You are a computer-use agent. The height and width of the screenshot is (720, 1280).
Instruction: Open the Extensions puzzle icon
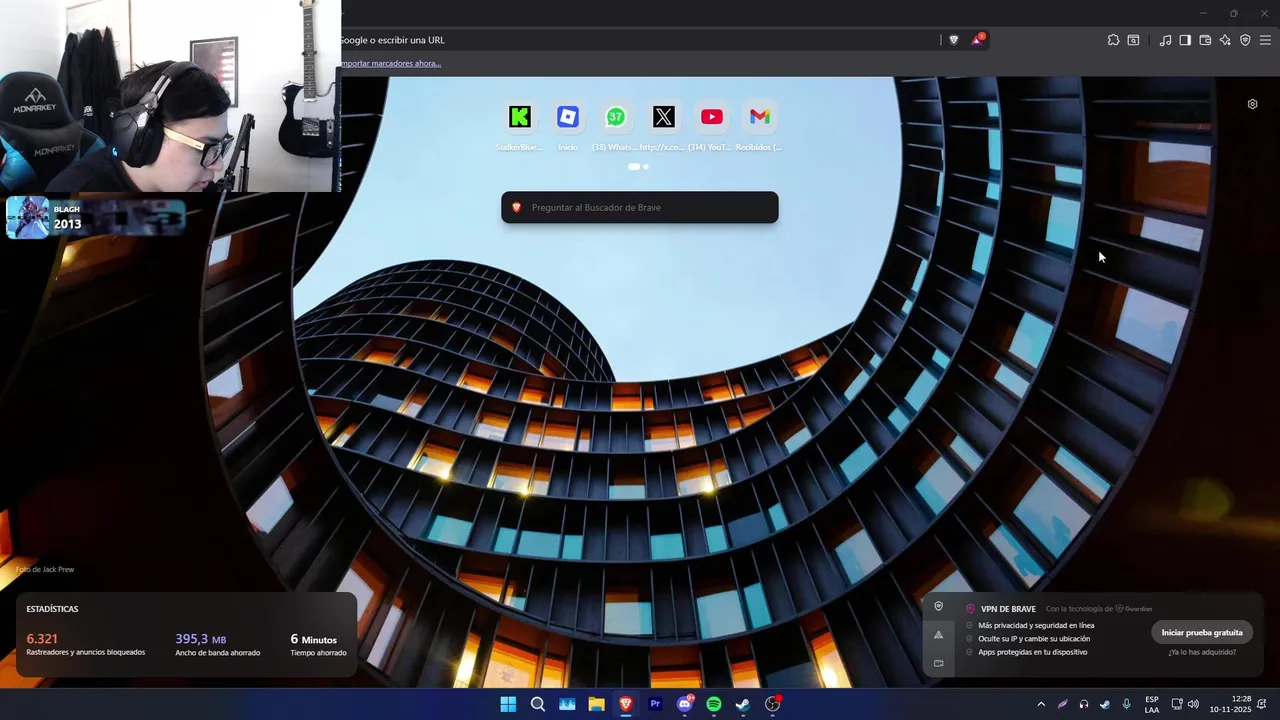[1113, 40]
